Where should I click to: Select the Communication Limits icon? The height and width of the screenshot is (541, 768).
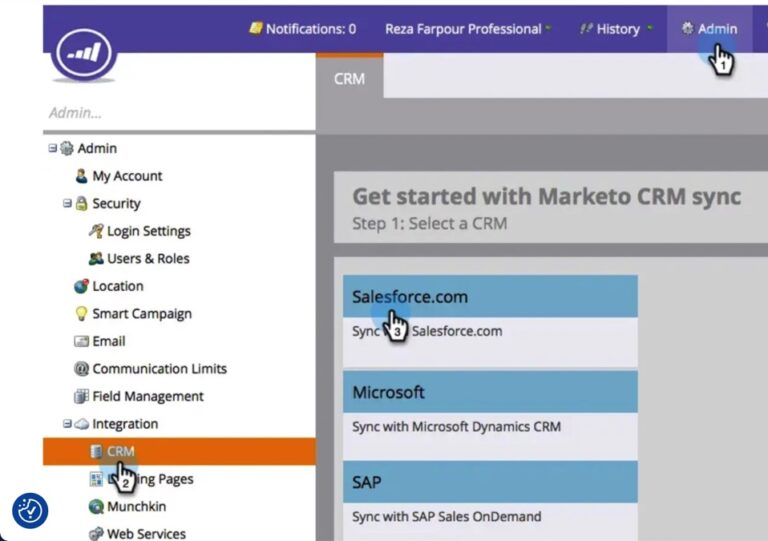pyautogui.click(x=82, y=368)
